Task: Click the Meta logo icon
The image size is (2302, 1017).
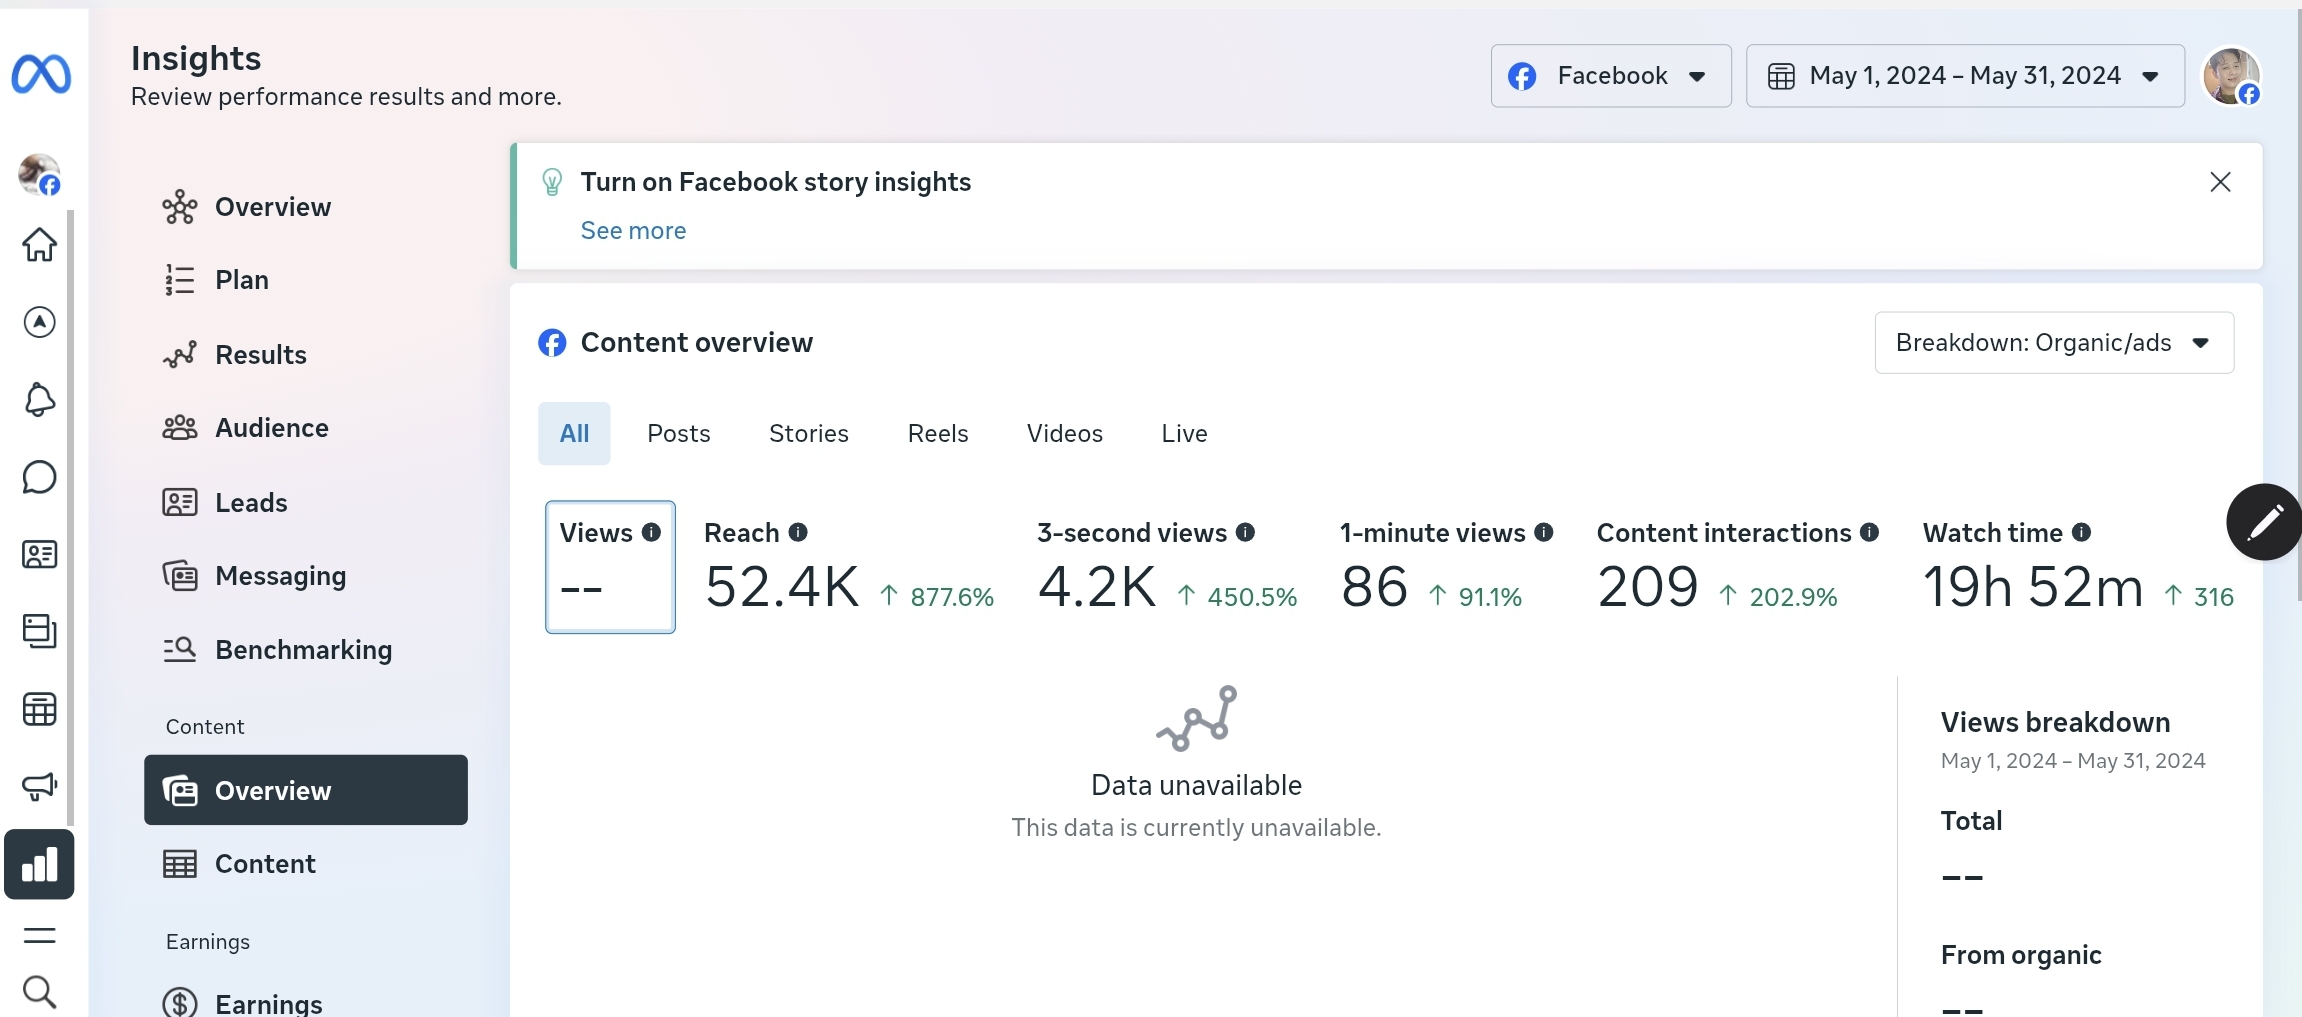Action: point(41,75)
